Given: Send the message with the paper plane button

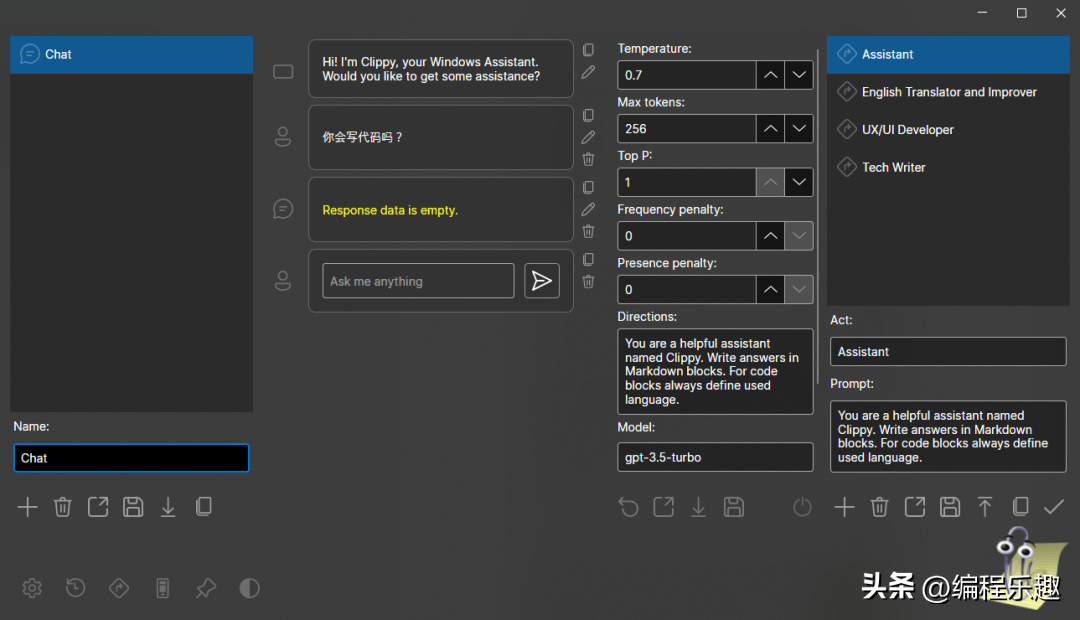Looking at the screenshot, I should 542,281.
